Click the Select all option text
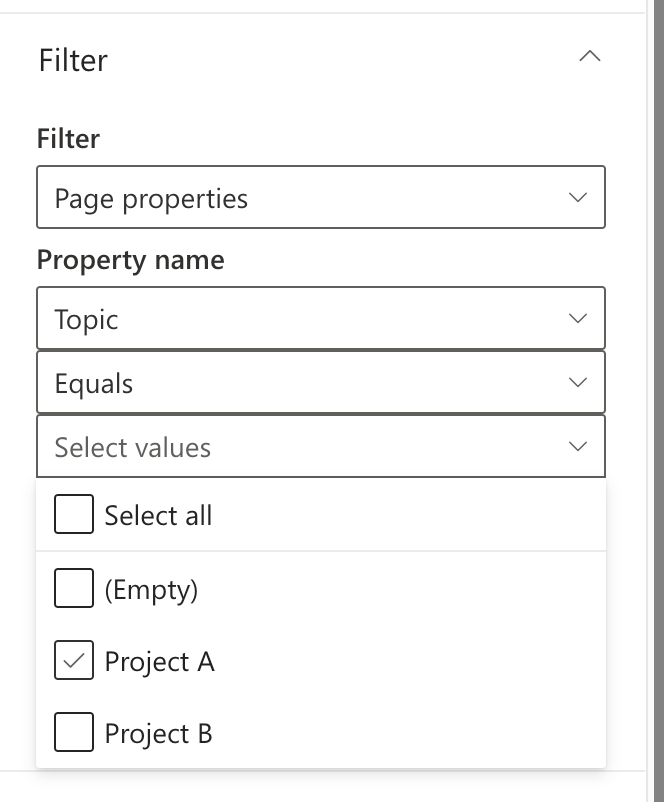Viewport: 664px width, 802px height. (x=158, y=516)
